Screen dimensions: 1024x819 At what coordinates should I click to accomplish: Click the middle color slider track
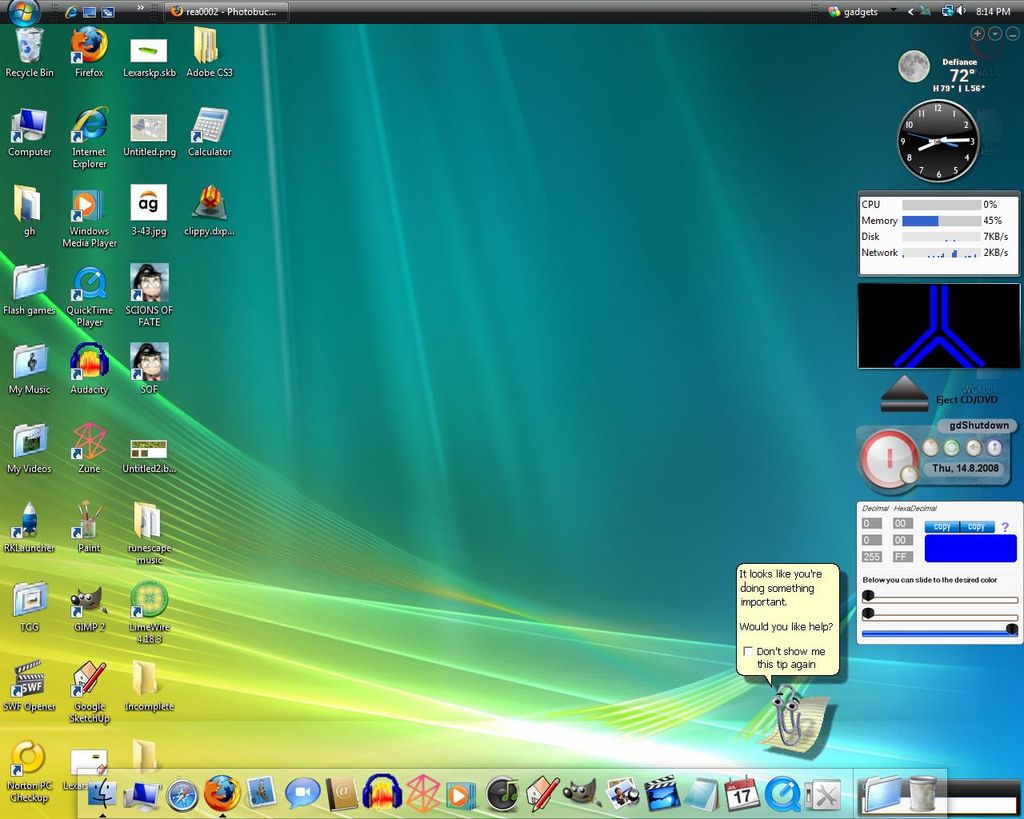(940, 616)
